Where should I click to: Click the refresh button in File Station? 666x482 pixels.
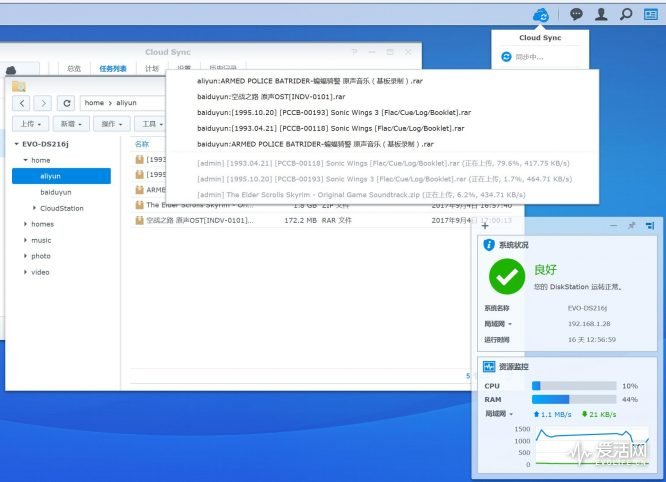click(x=67, y=103)
